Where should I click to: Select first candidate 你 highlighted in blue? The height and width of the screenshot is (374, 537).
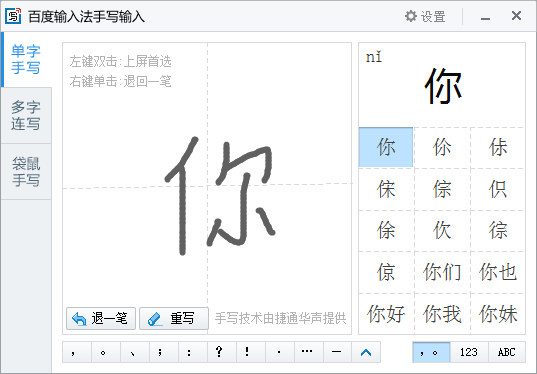[386, 147]
